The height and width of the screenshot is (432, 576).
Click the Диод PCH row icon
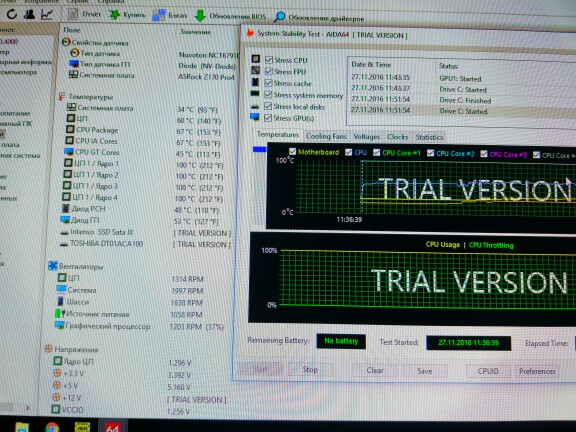(x=65, y=208)
